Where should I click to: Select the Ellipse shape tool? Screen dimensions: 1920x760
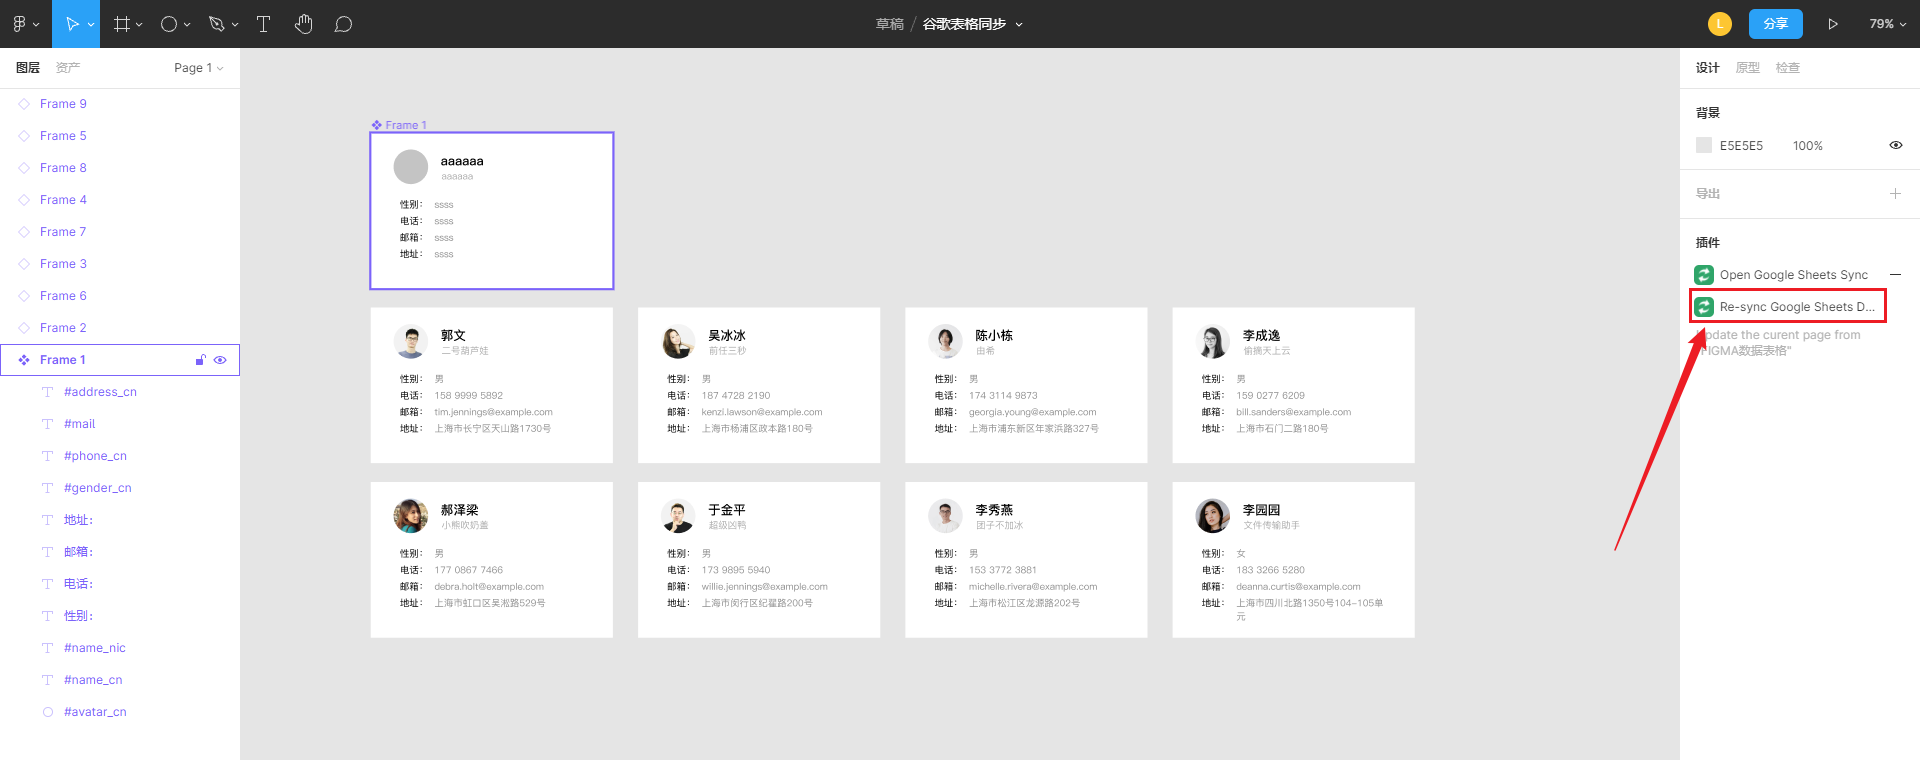(x=169, y=24)
